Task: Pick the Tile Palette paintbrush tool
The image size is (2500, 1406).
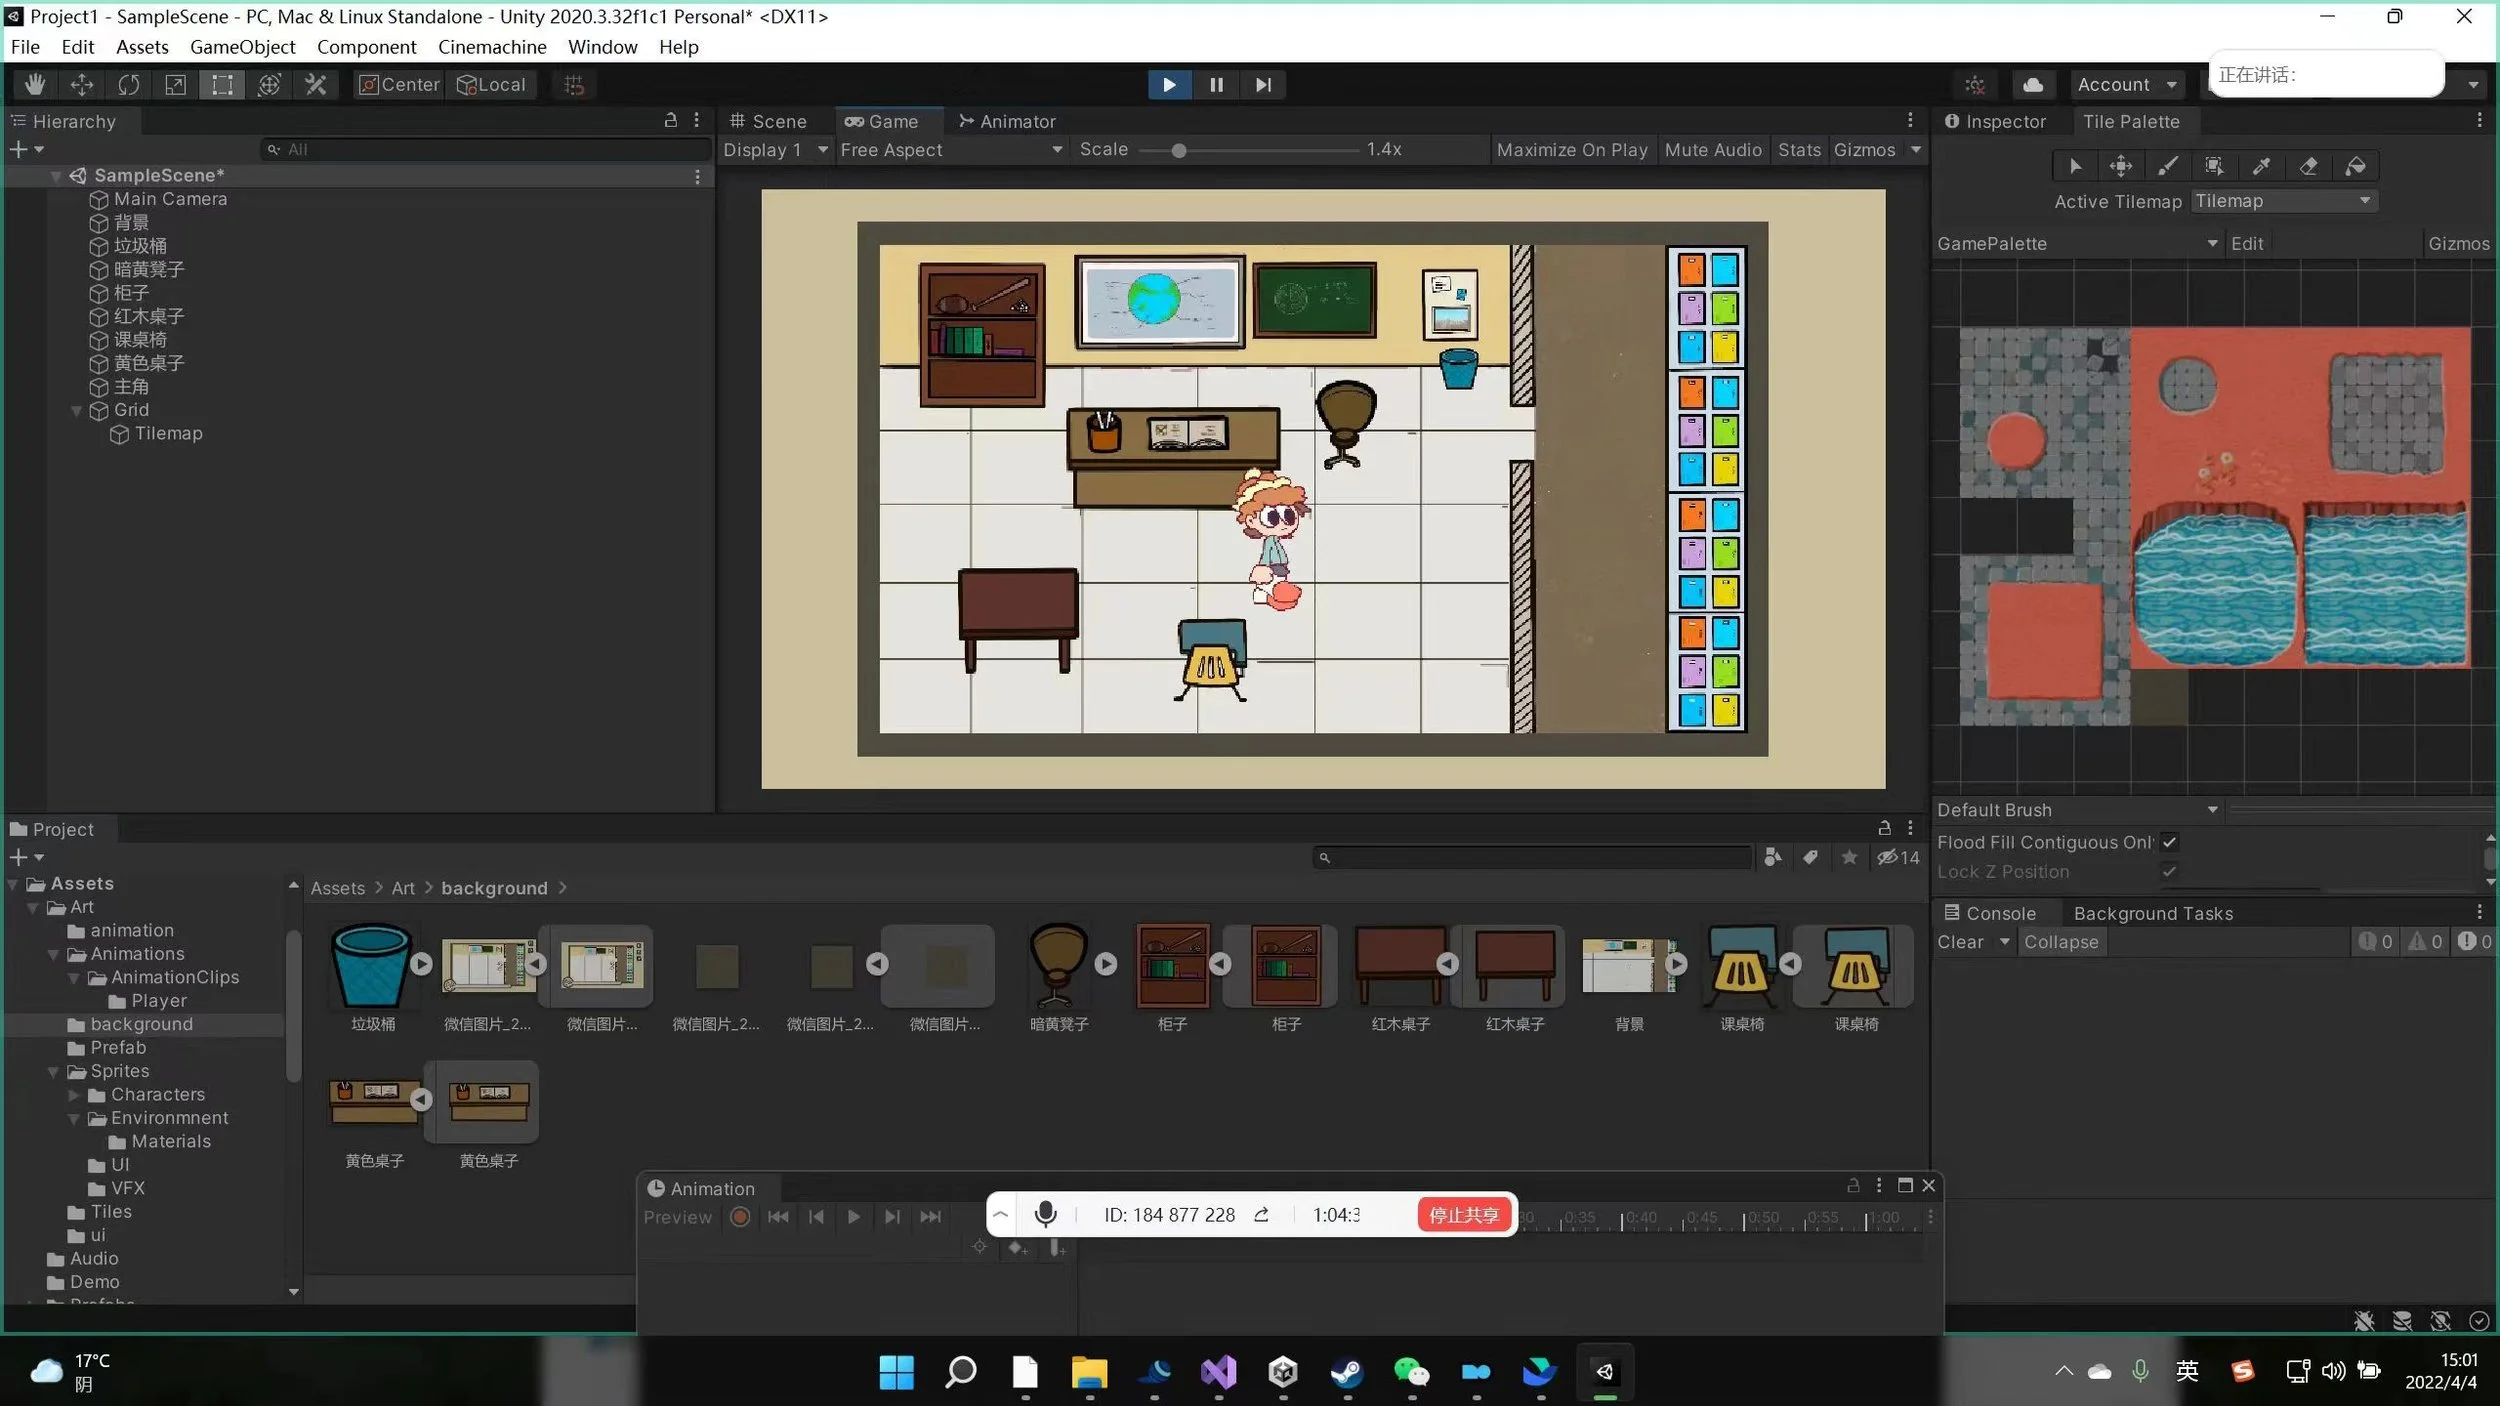Action: pos(2167,166)
